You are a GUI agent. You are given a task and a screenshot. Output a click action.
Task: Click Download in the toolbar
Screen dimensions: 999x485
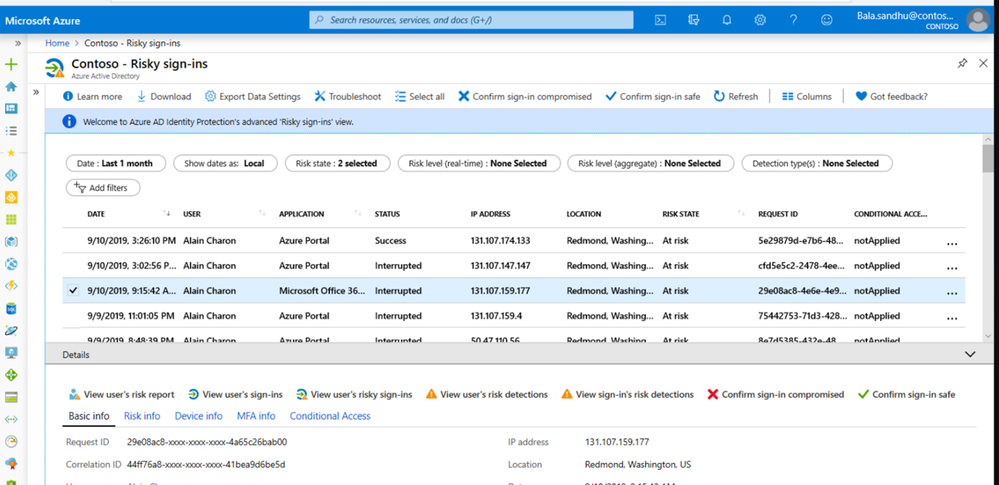pos(164,97)
